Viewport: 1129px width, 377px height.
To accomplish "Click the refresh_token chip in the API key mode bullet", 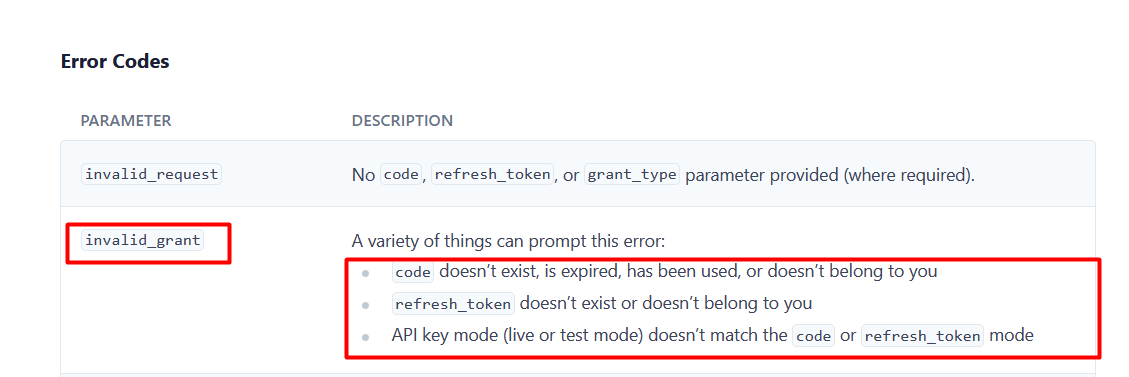I will 922,335.
